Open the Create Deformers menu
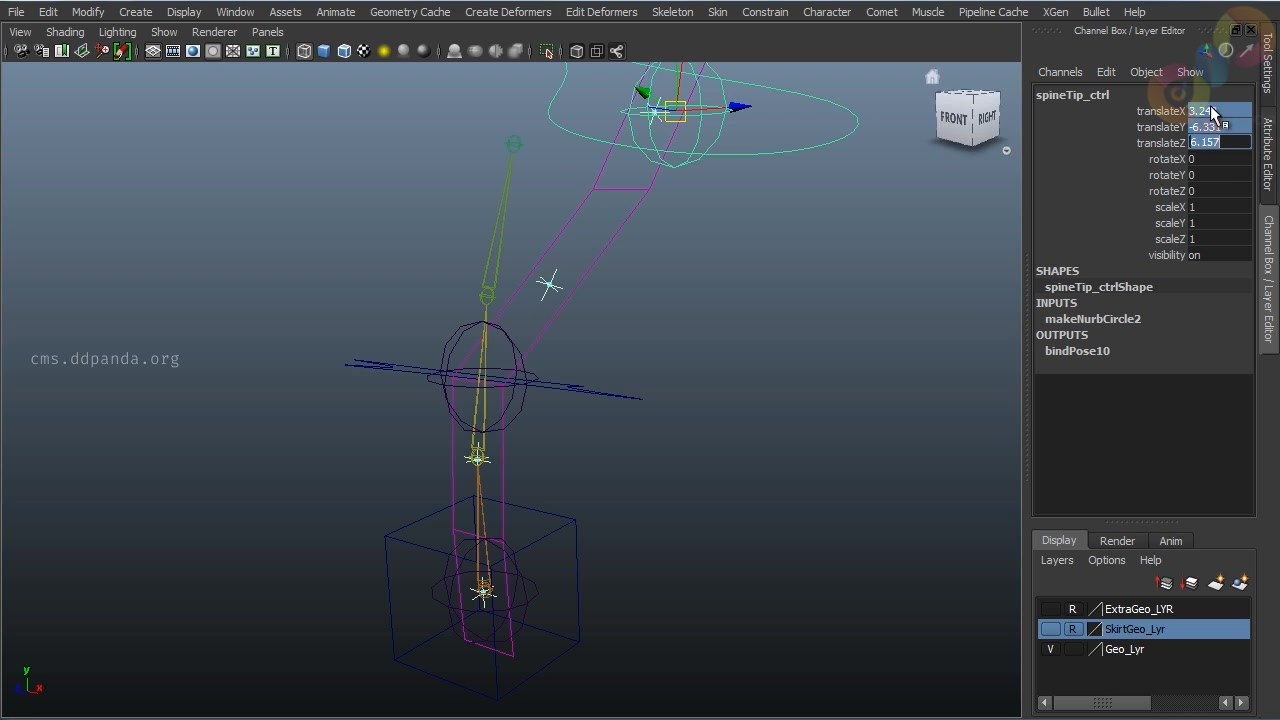Screen dimensions: 1280x720 point(508,12)
